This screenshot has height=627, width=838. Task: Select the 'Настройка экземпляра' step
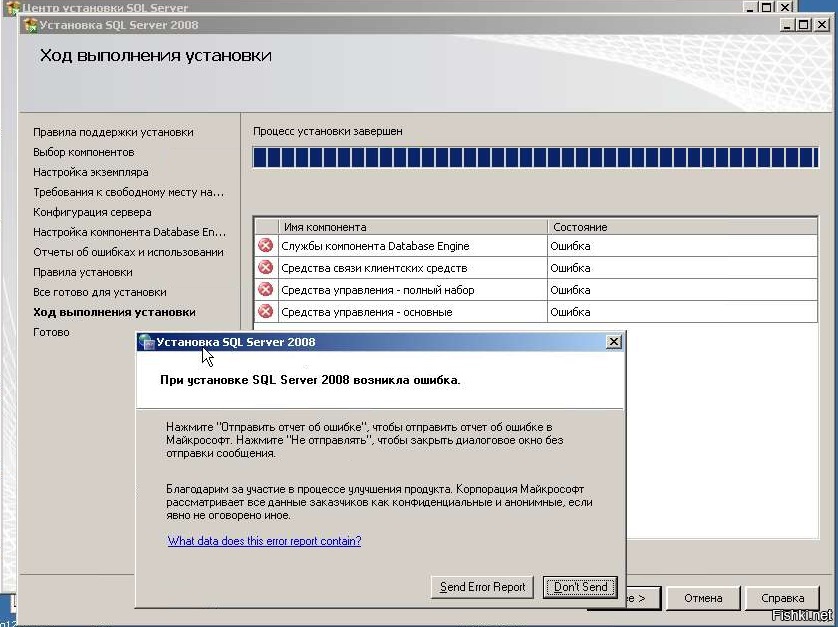[x=91, y=172]
